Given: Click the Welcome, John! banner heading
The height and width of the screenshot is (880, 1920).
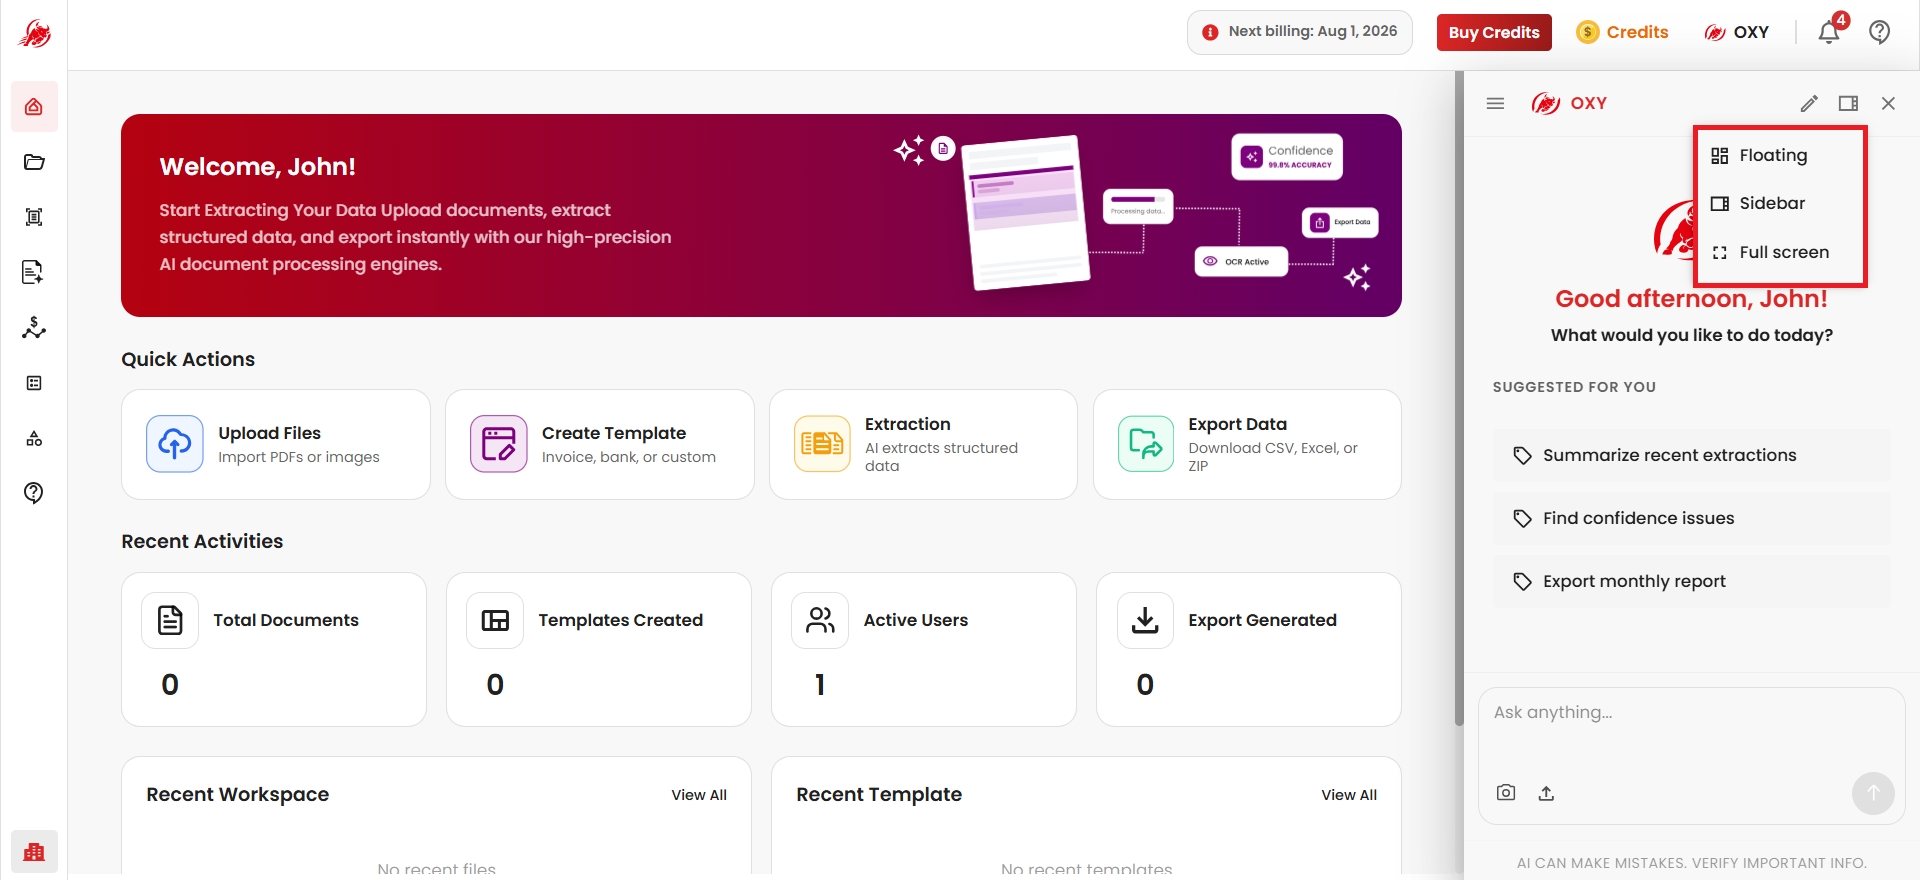Looking at the screenshot, I should [258, 167].
